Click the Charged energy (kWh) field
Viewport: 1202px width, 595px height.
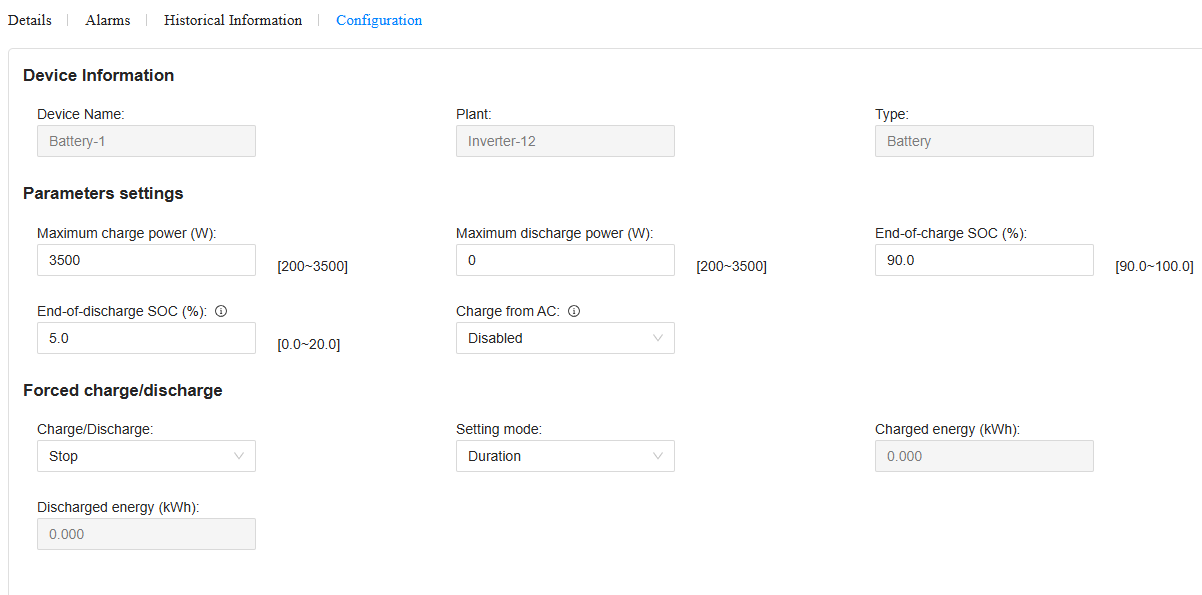[984, 456]
